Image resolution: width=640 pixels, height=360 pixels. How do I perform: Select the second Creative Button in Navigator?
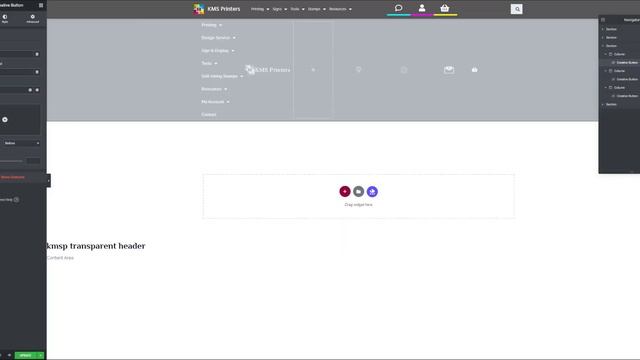pyautogui.click(x=626, y=79)
